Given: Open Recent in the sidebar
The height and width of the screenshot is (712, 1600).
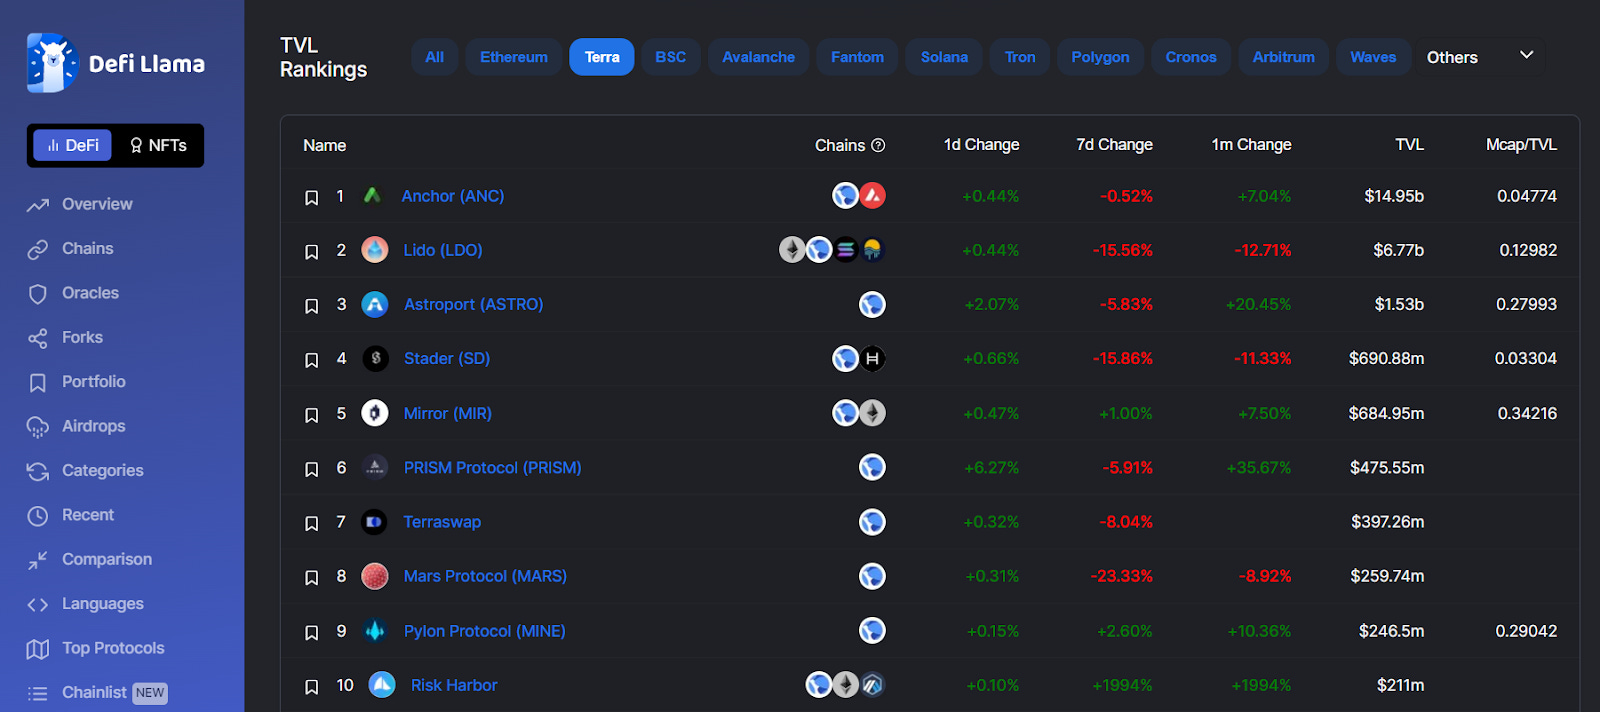Looking at the screenshot, I should (71, 515).
